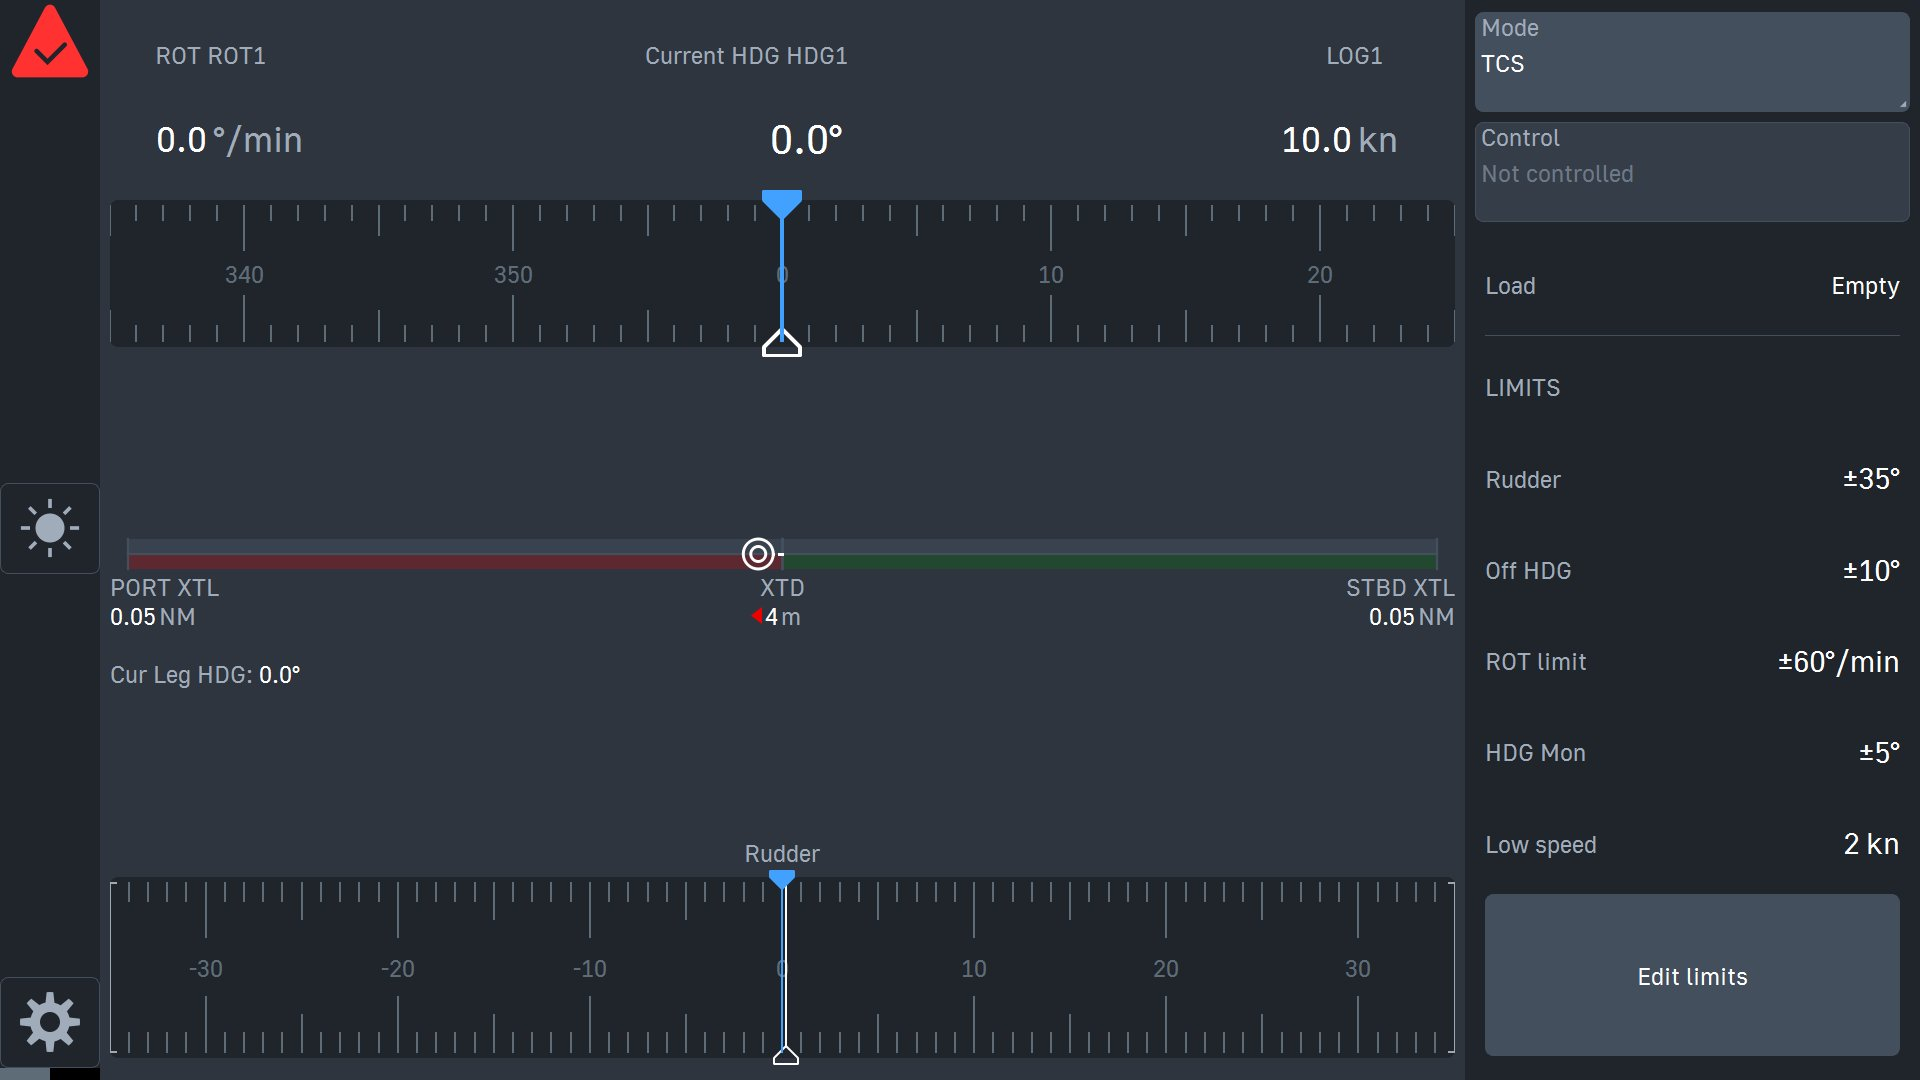Click the 0.0 °/min rate of turn value
Image resolution: width=1920 pixels, height=1080 pixels.
point(229,140)
